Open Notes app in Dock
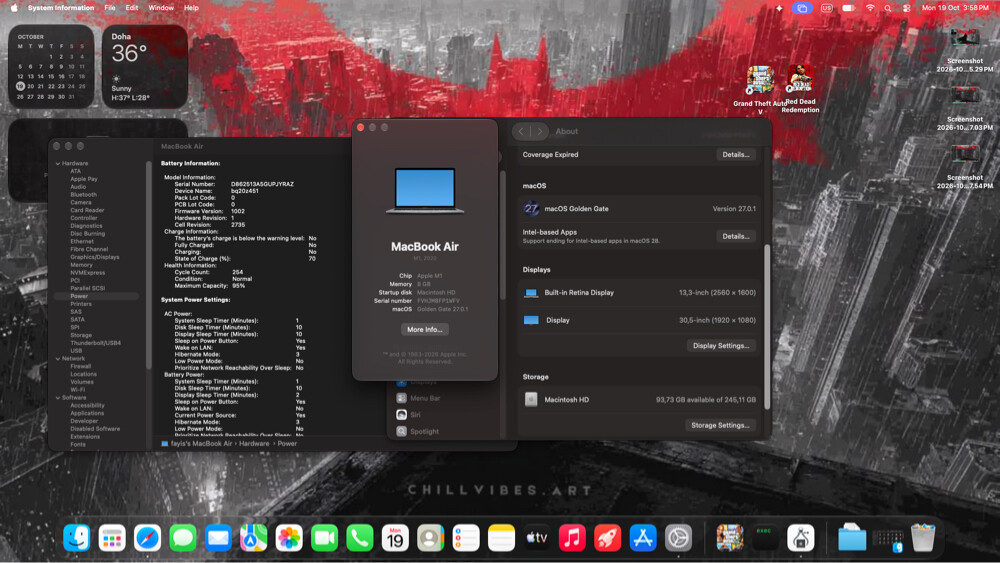This screenshot has width=1000, height=563. tap(501, 538)
